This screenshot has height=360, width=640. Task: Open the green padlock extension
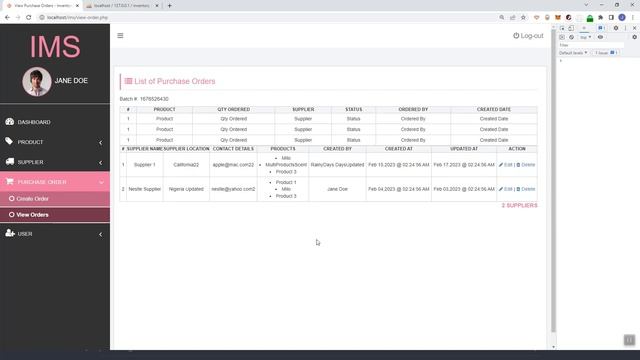(590, 18)
